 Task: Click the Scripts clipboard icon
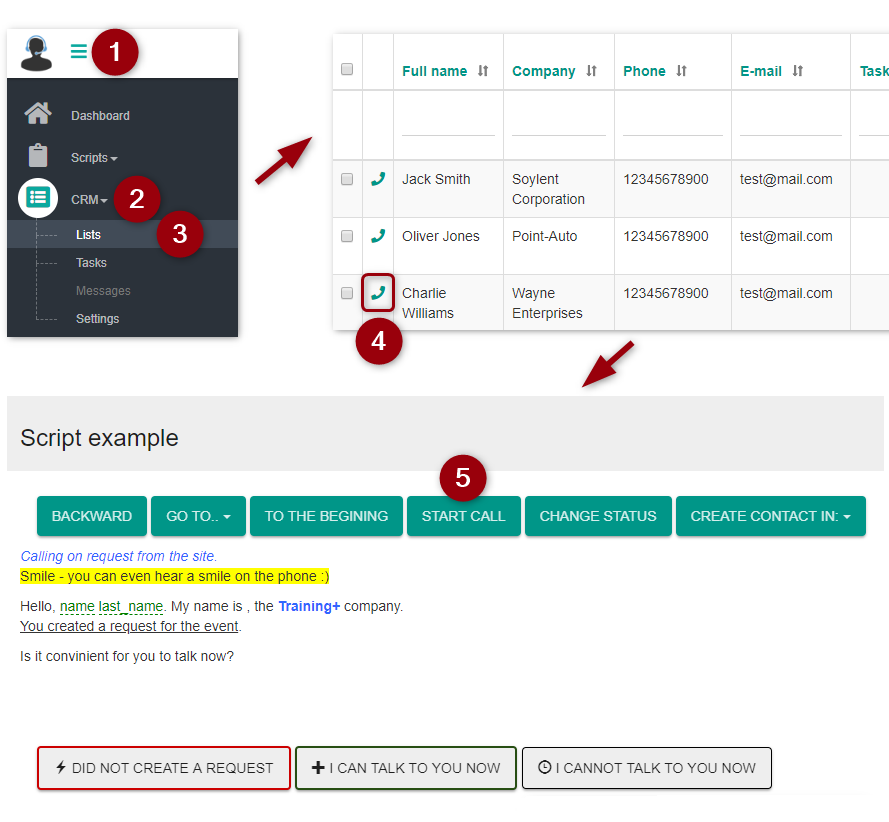38,157
